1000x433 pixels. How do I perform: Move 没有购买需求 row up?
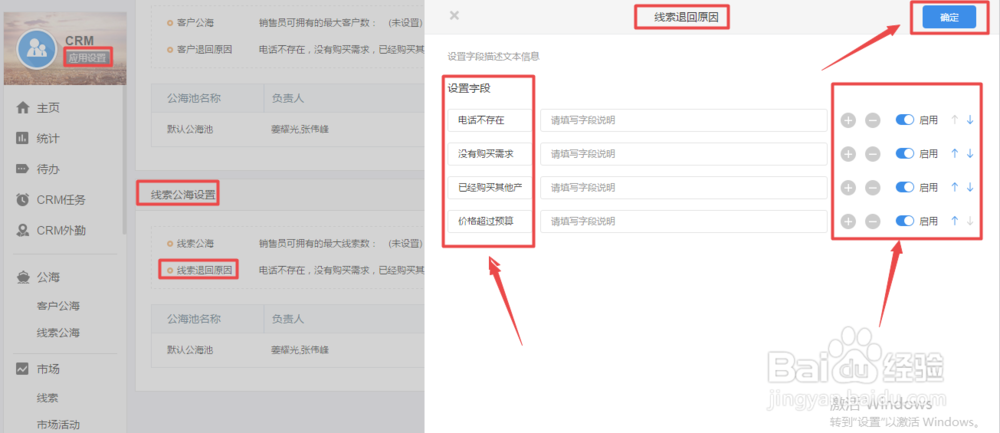[955, 154]
